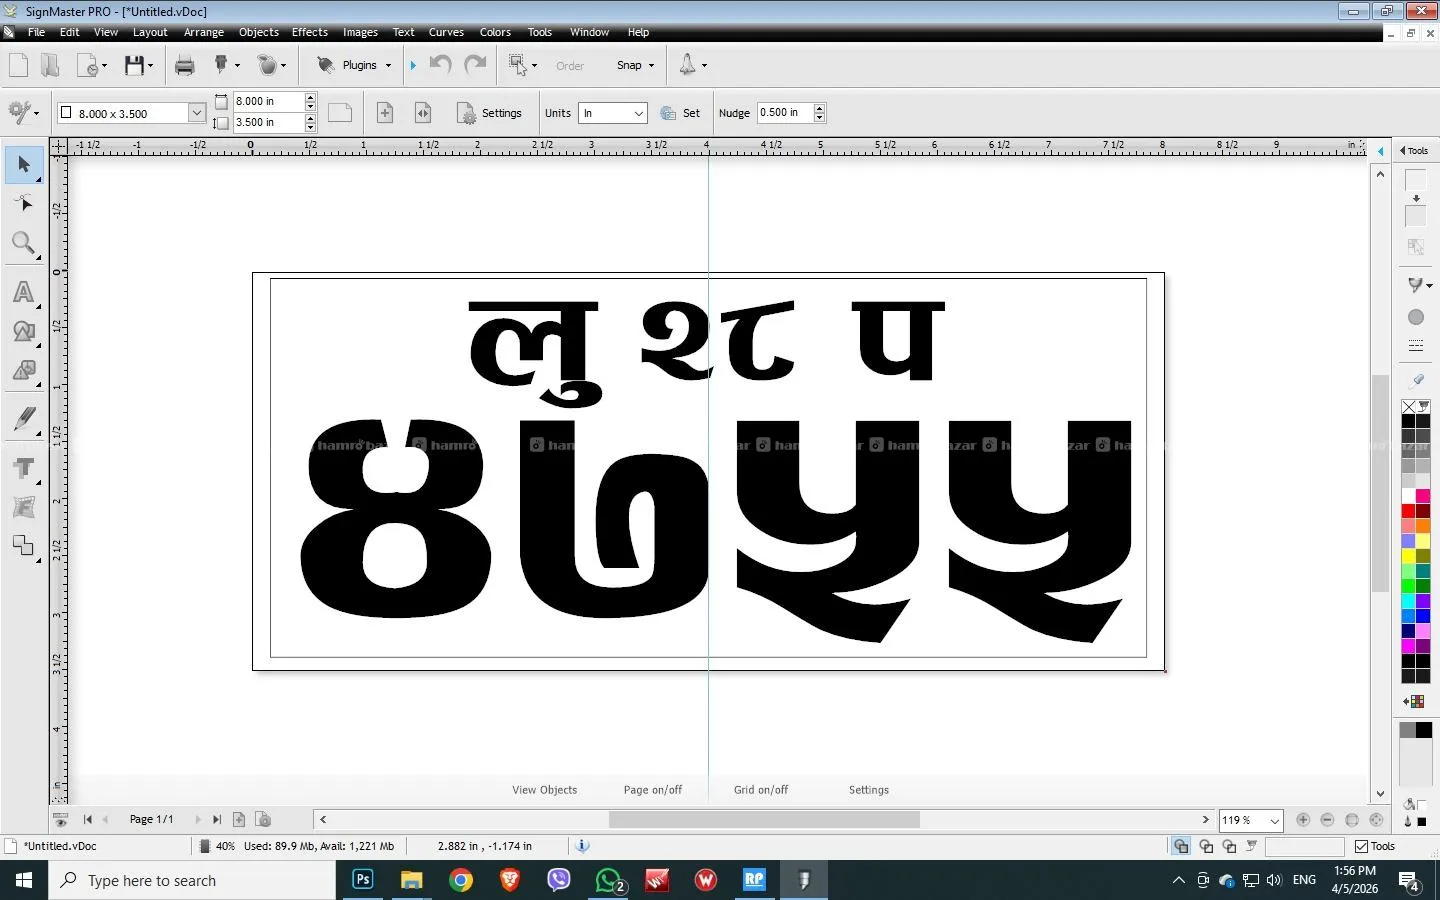Select the Text 'A' tool
This screenshot has width=1440, height=900.
click(24, 292)
